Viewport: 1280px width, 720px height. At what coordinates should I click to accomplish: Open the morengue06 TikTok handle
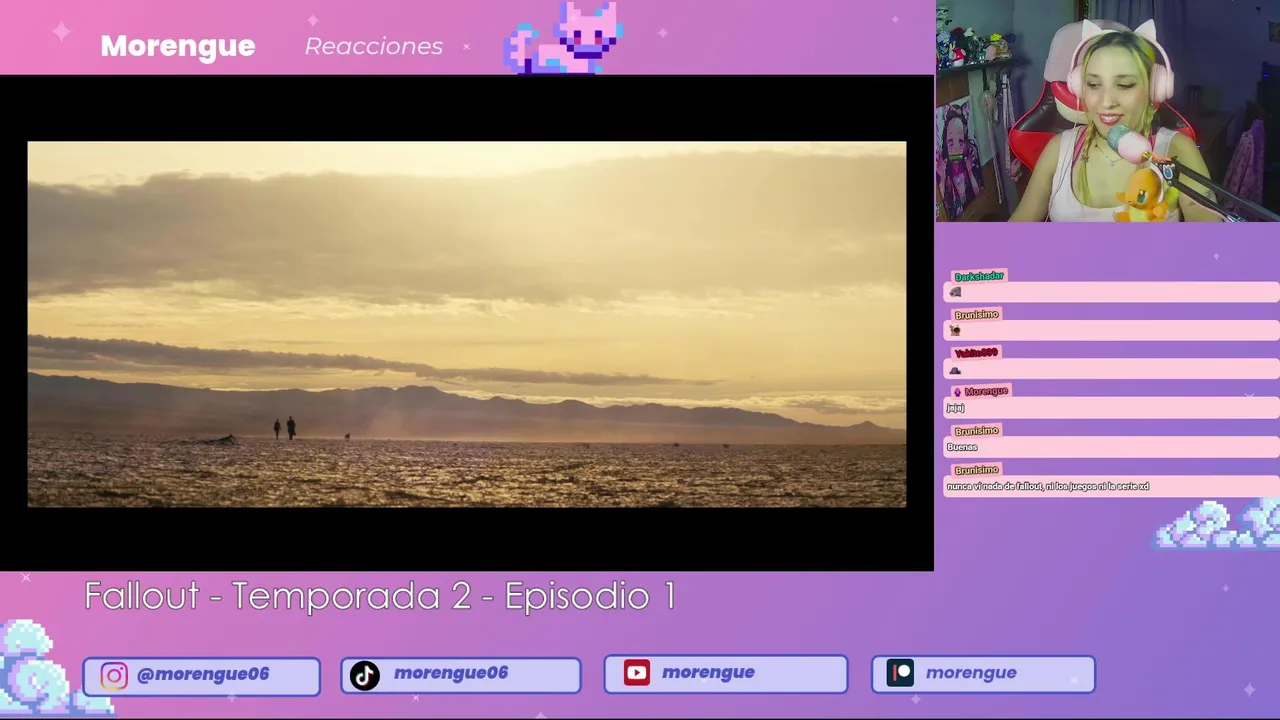click(x=451, y=673)
